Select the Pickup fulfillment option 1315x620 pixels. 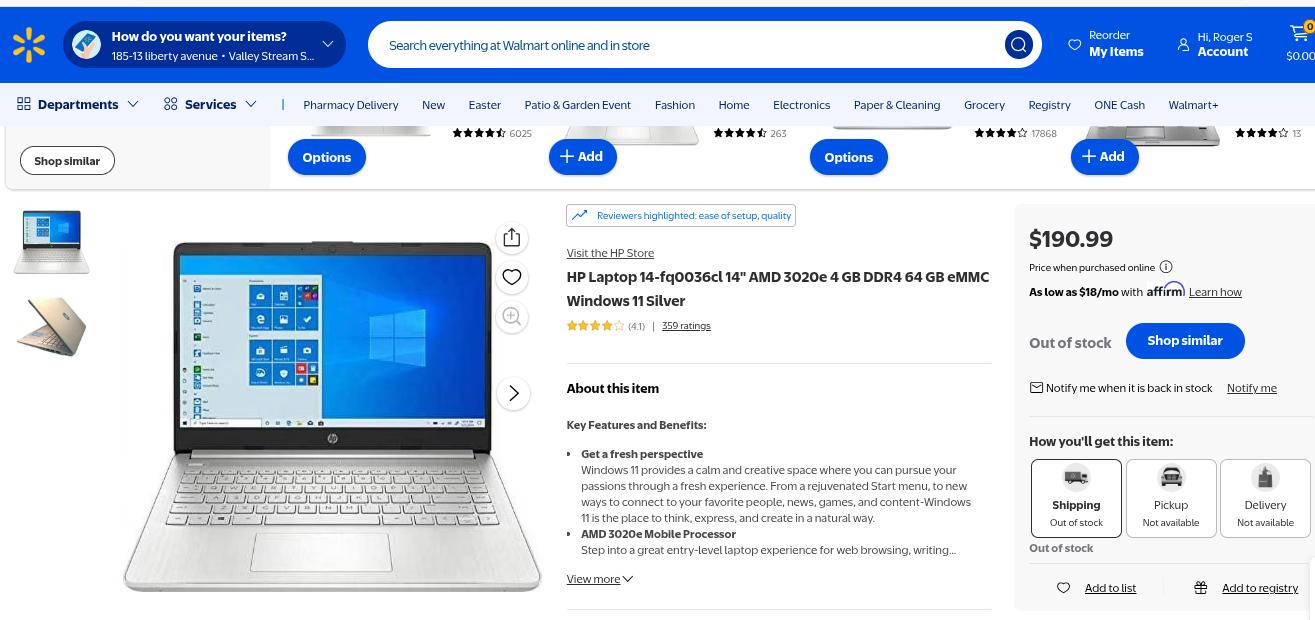(1171, 499)
